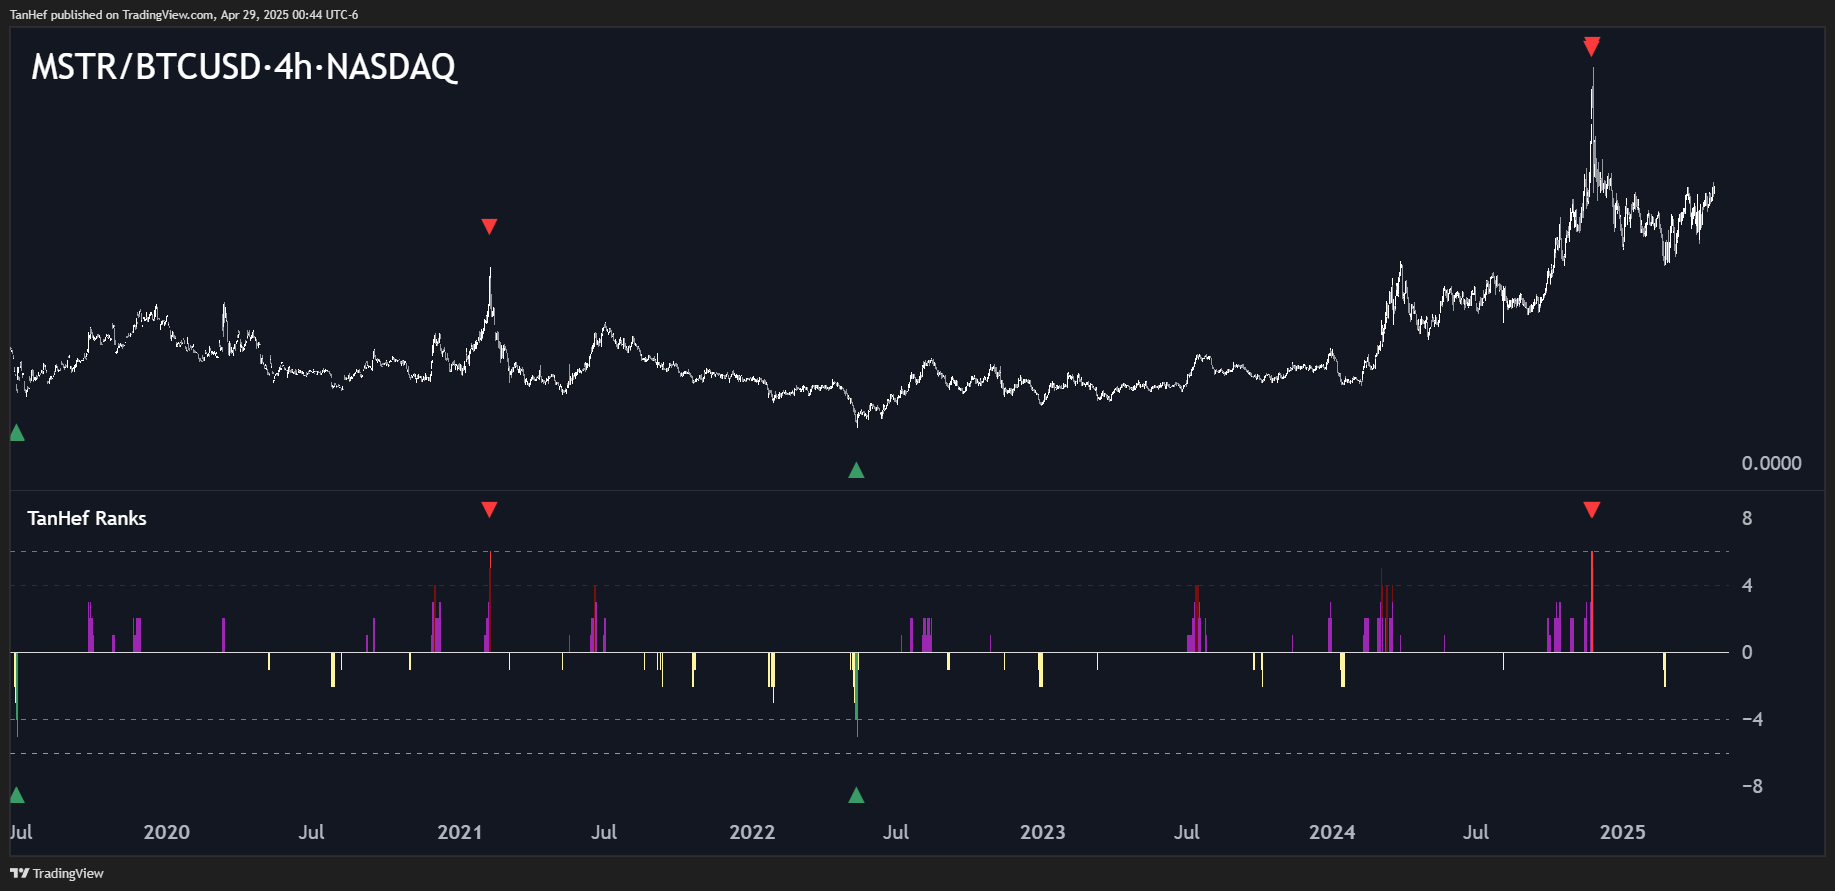This screenshot has width=1835, height=891.
Task: Click the TradingView logo at bottom left
Action: [x=57, y=873]
